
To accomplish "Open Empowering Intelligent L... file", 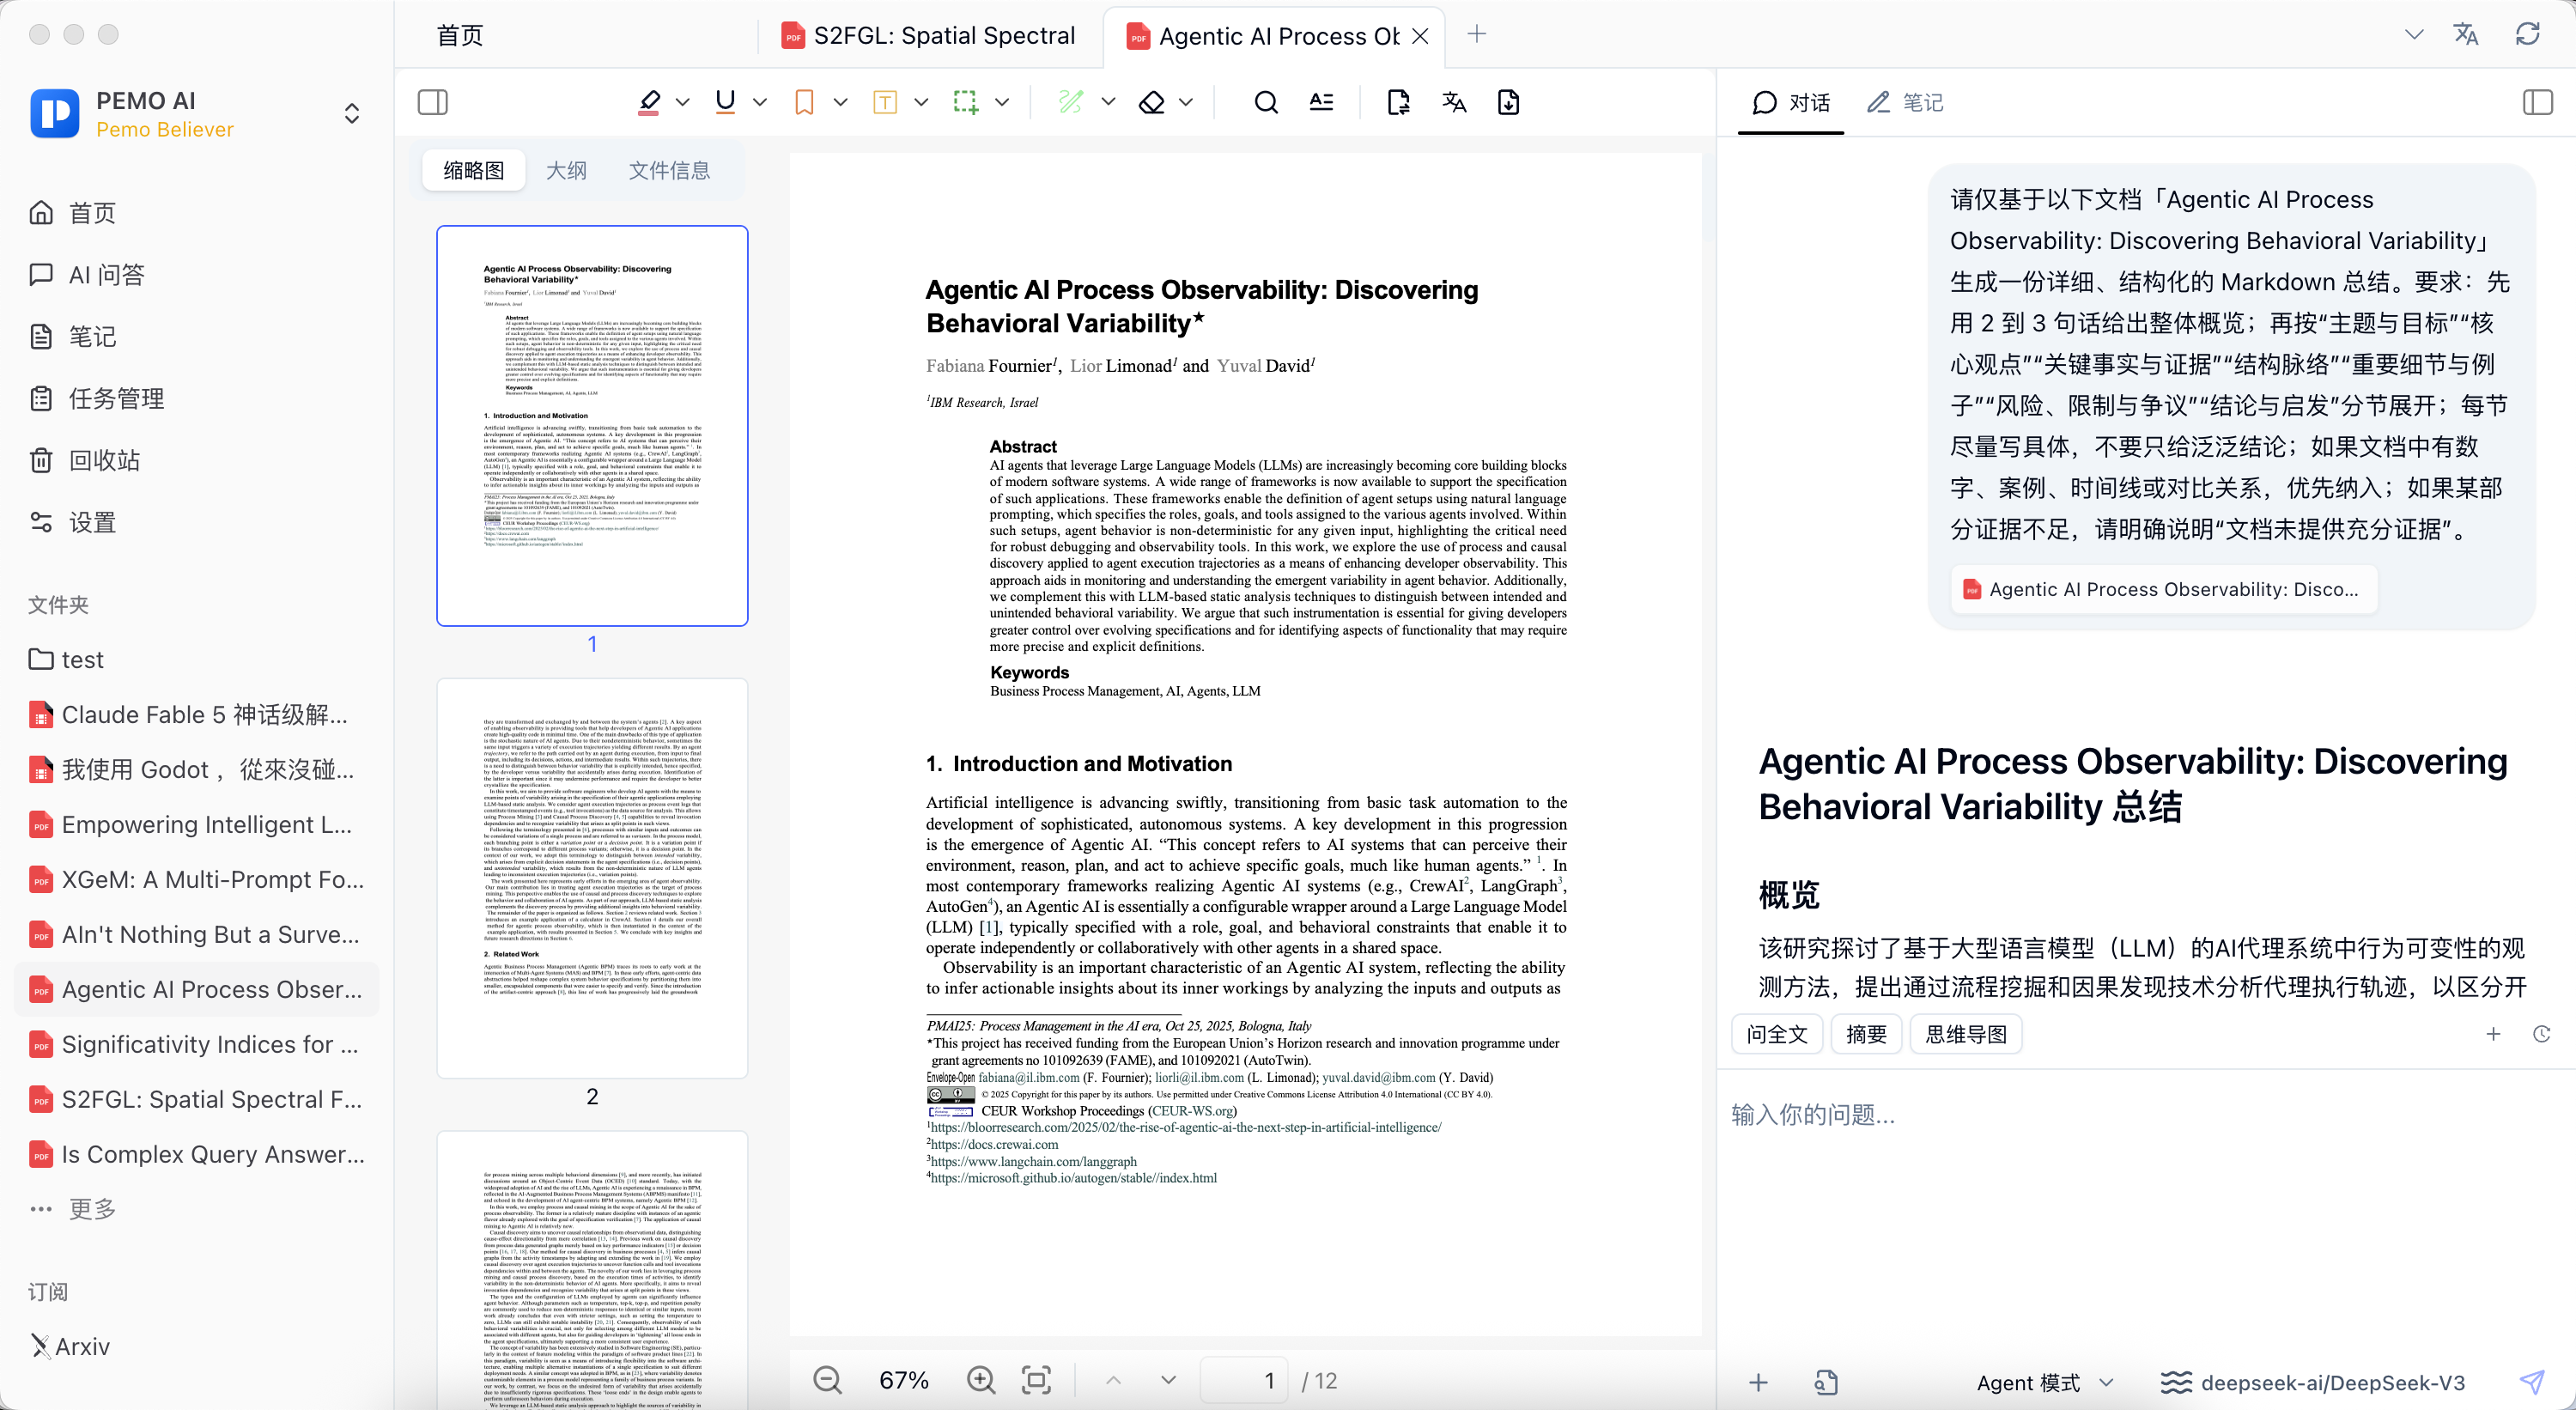I will [196, 825].
